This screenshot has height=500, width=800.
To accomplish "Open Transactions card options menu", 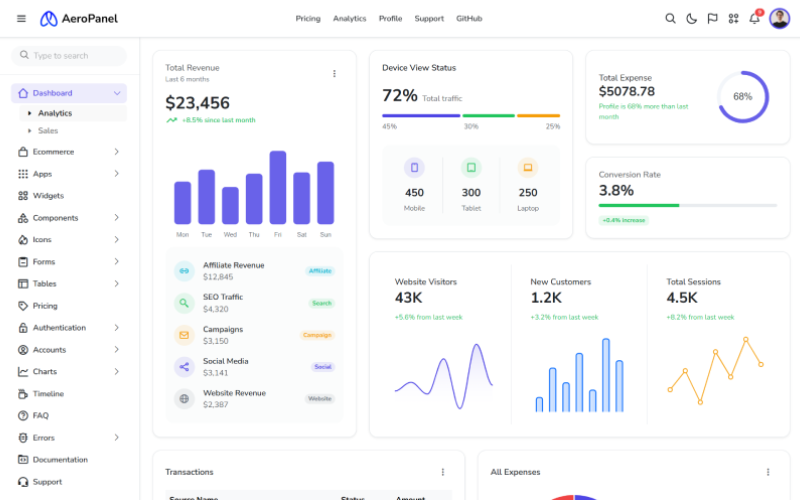I will (443, 472).
